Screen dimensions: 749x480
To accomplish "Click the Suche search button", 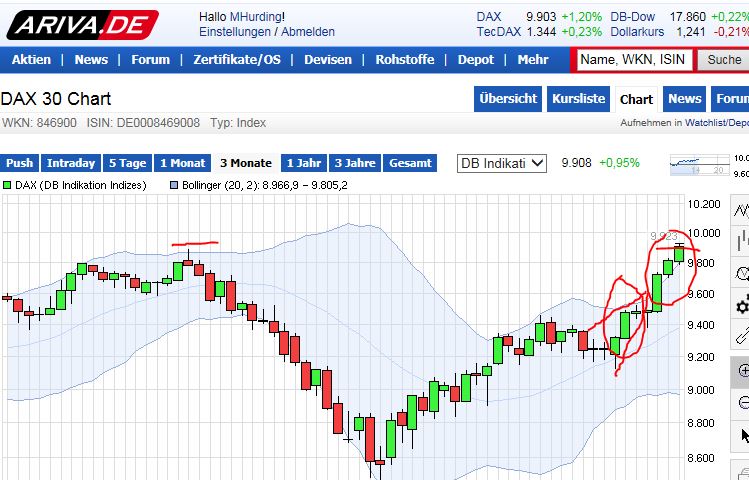I will click(724, 60).
